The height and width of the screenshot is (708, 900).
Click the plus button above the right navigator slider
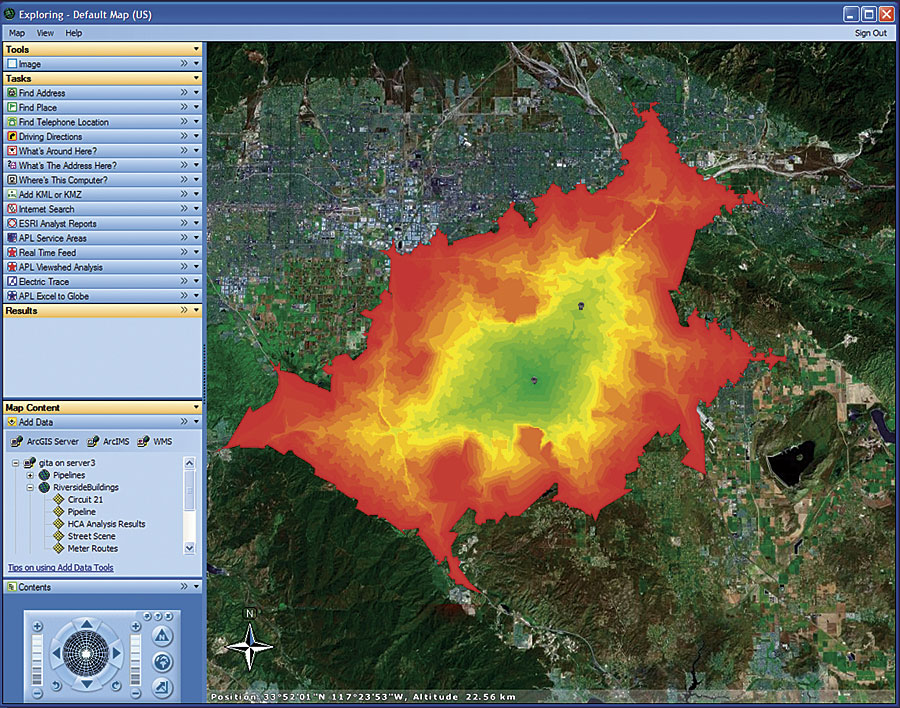(135, 626)
